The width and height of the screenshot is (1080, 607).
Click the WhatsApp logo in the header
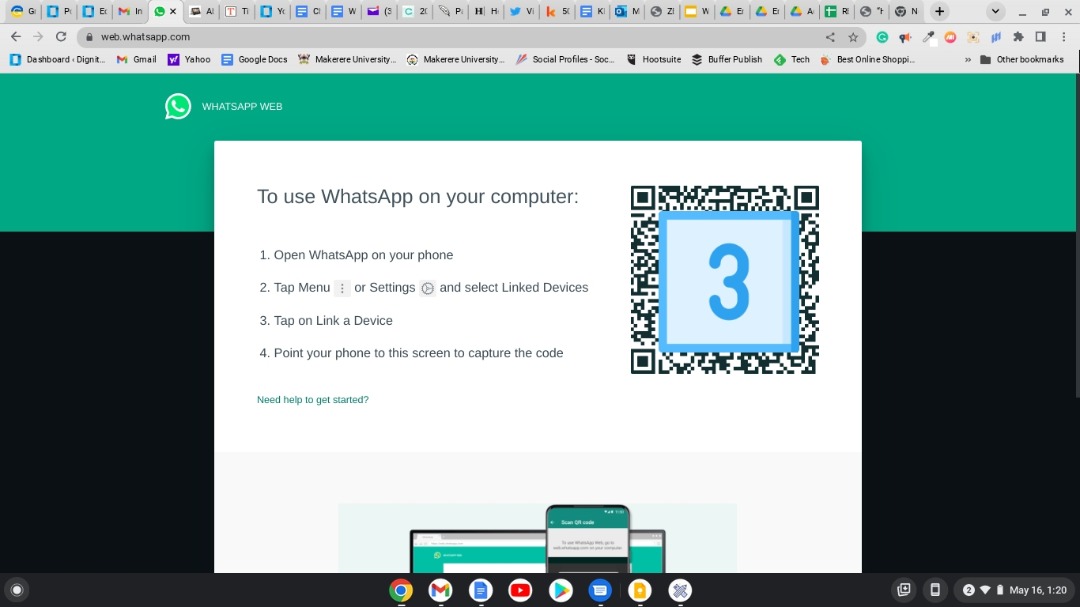(x=178, y=106)
